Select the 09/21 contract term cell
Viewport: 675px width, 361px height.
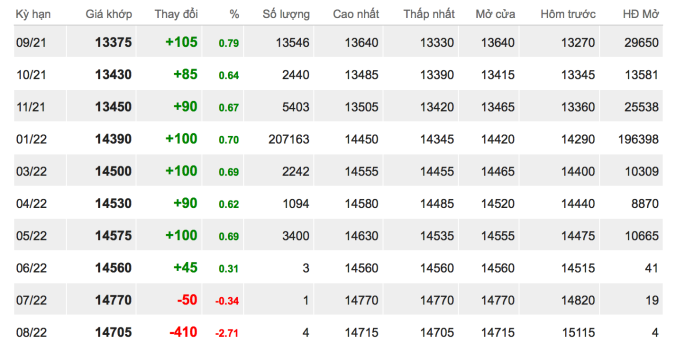[31, 43]
